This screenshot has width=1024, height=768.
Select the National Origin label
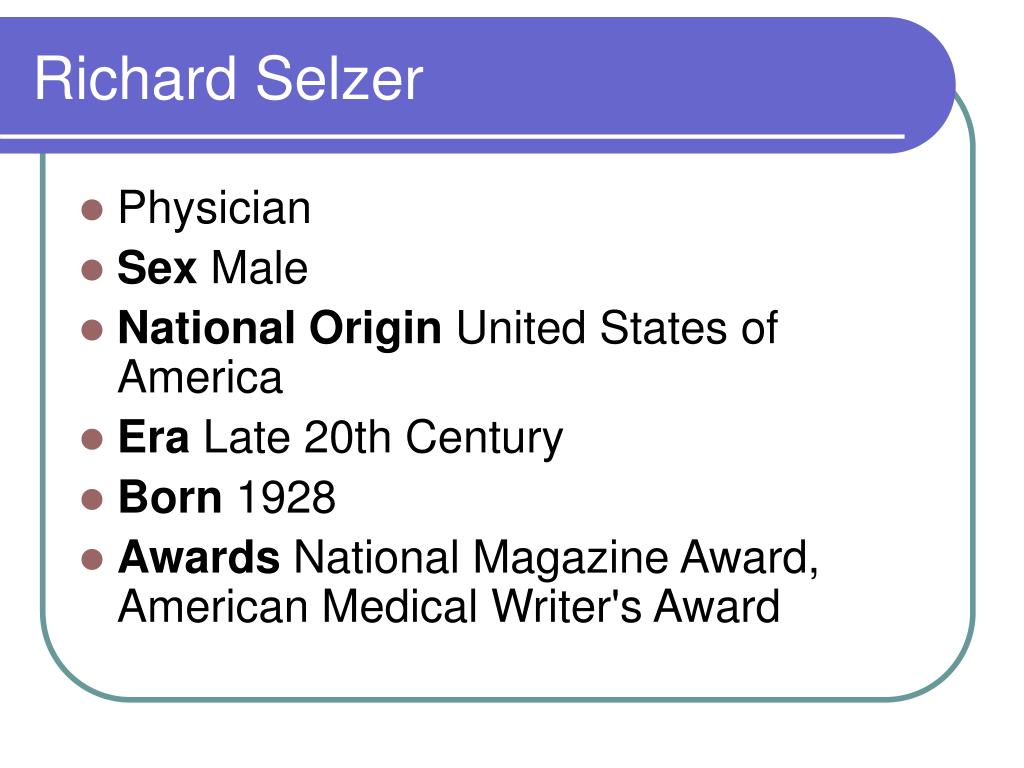click(280, 330)
